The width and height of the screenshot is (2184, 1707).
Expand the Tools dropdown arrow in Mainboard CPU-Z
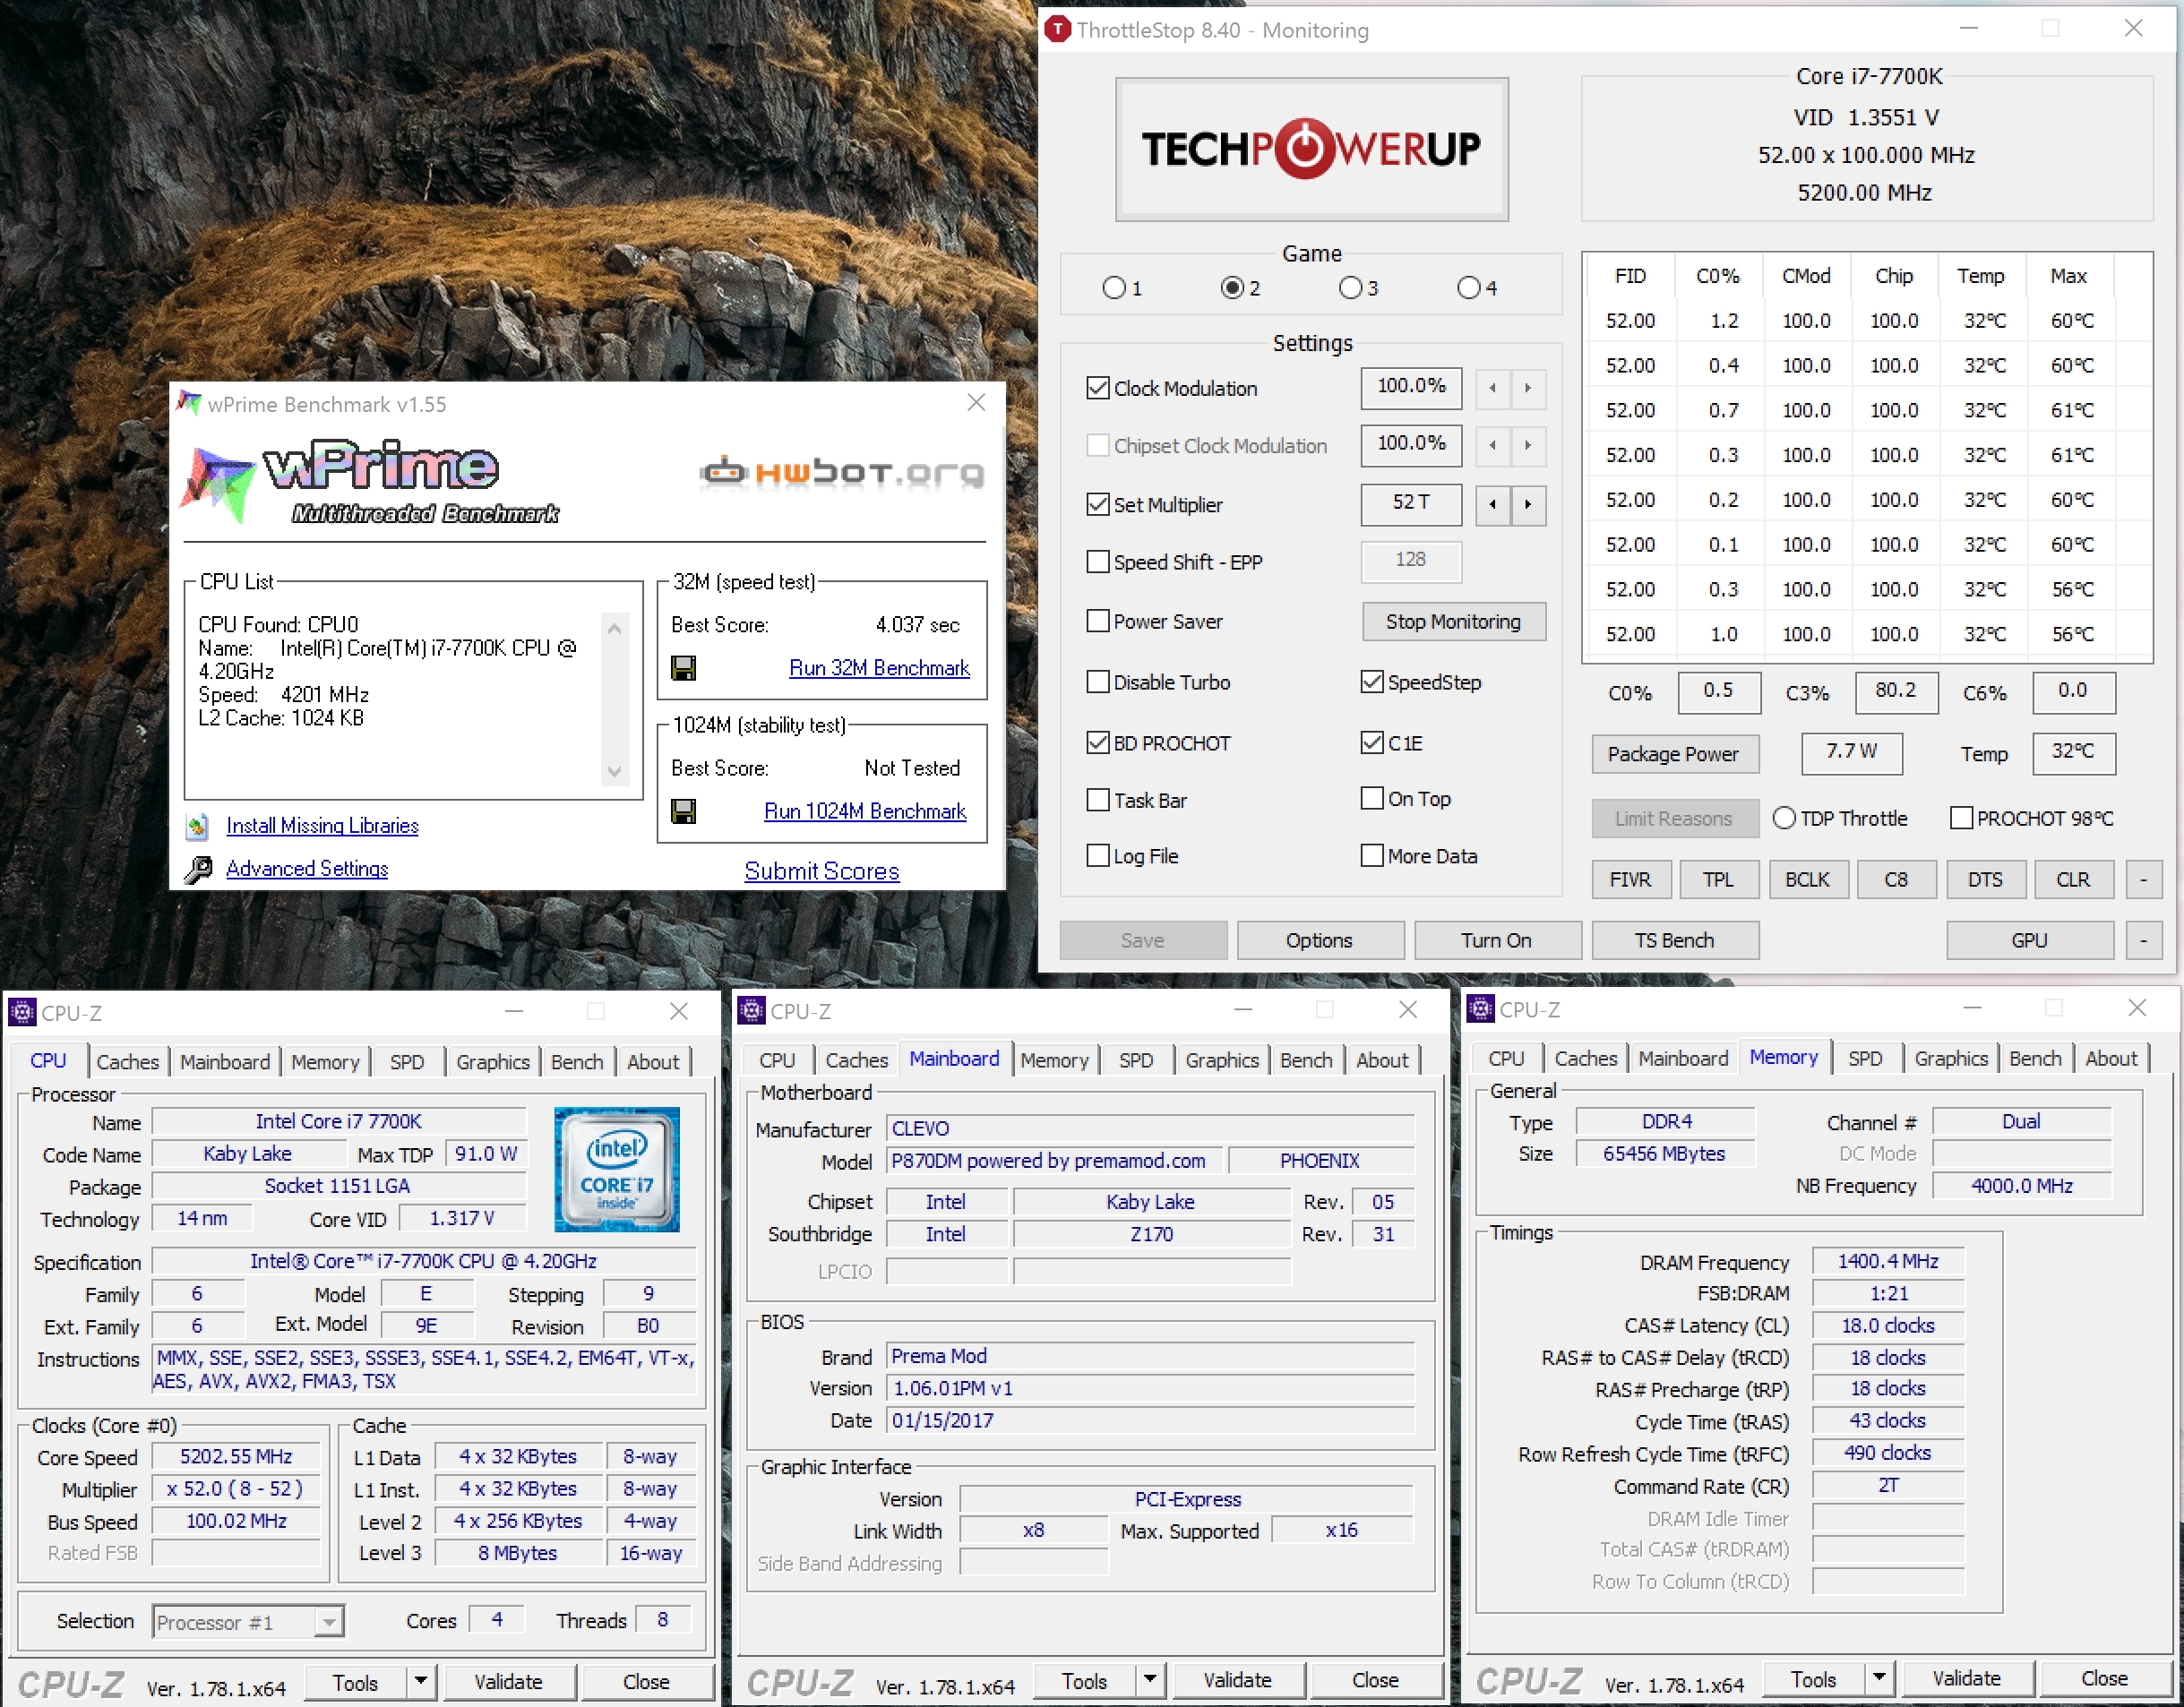[1150, 1679]
